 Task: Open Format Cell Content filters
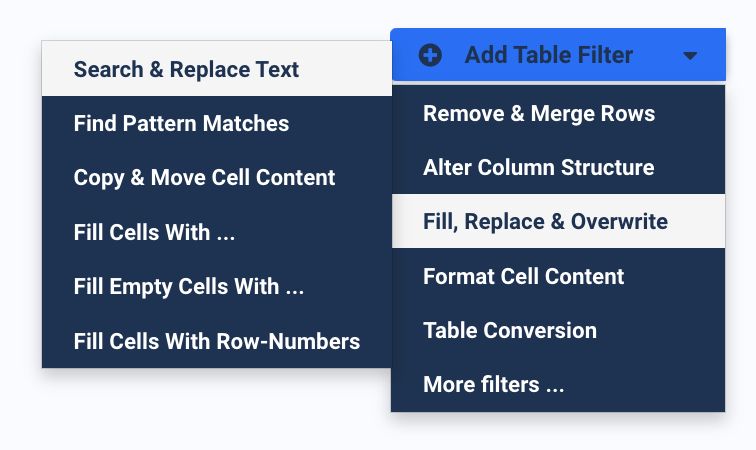(558, 276)
